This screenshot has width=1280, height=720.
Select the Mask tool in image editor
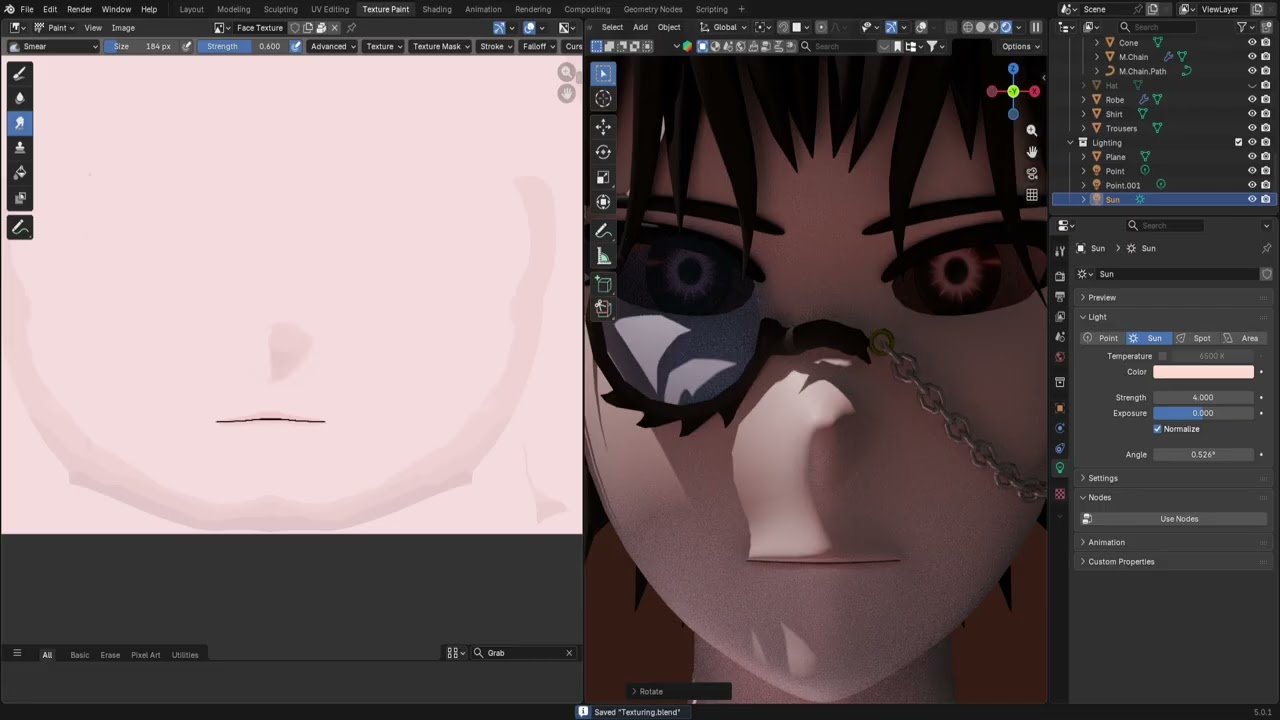[20, 198]
